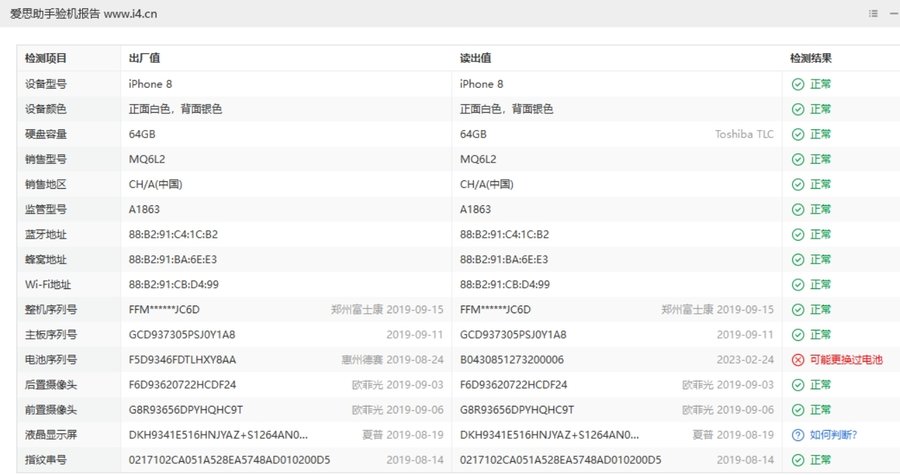Screen dimensions: 900x475
Task: Select the 主板序列号 row label
Action: click(51, 335)
